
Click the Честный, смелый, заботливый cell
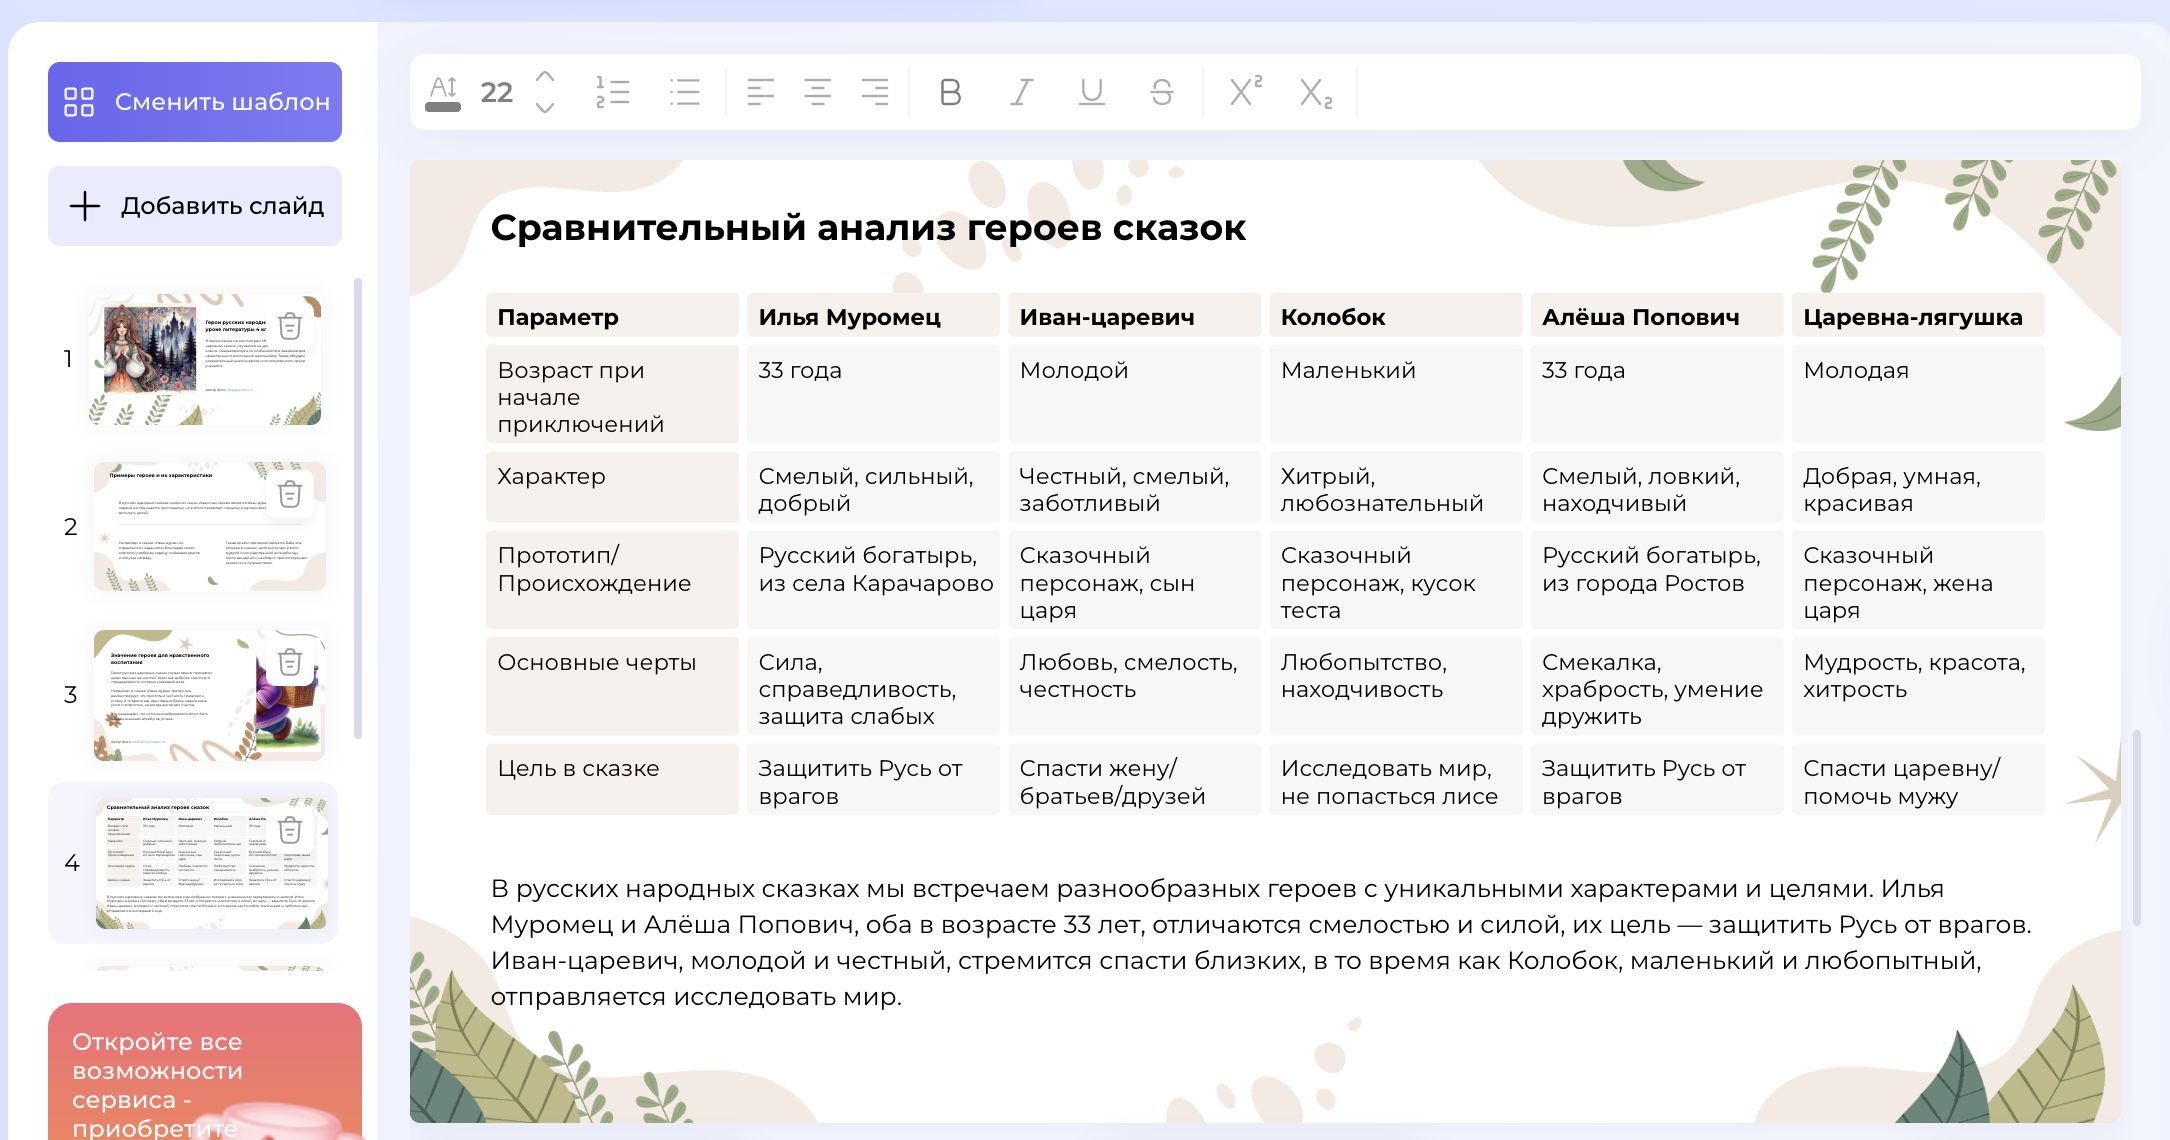pos(1134,488)
